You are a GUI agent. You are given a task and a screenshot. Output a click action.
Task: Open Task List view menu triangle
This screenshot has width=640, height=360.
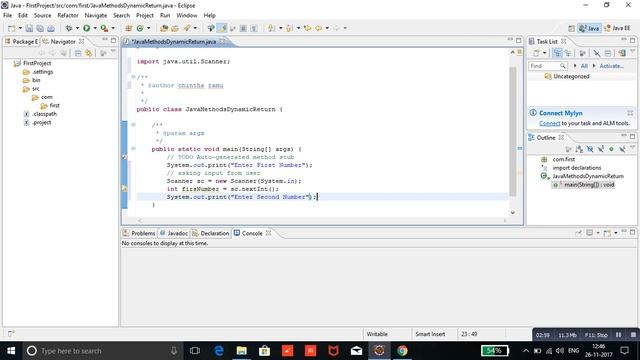(633, 51)
